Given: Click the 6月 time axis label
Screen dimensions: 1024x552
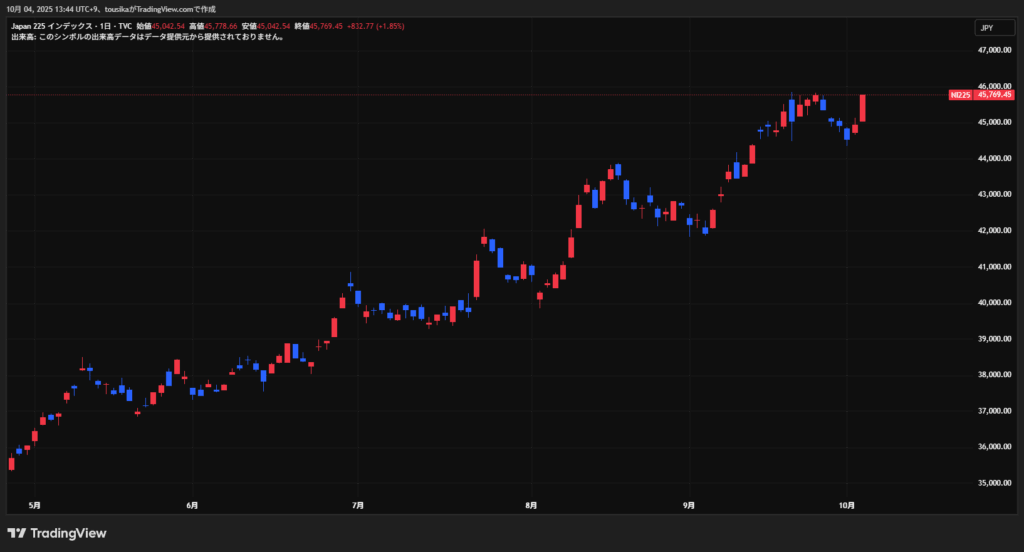Looking at the screenshot, I should 192,506.
